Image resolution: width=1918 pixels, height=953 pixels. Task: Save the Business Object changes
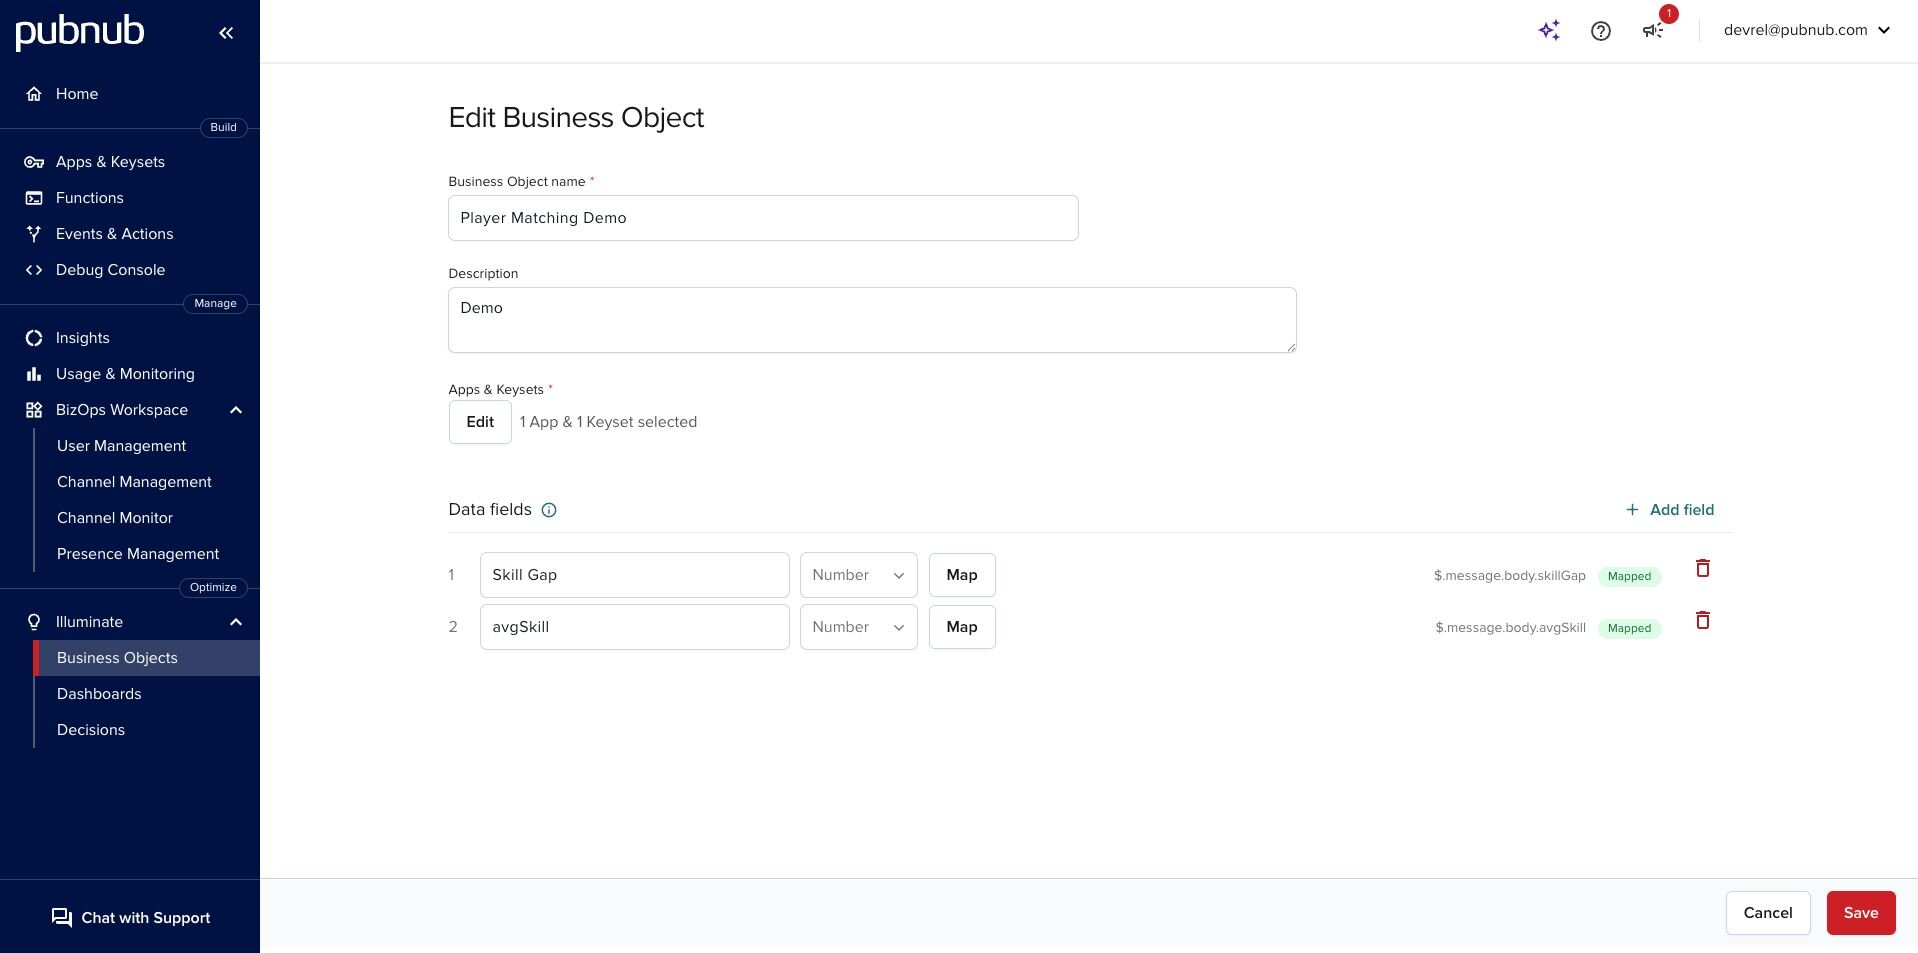(x=1860, y=913)
